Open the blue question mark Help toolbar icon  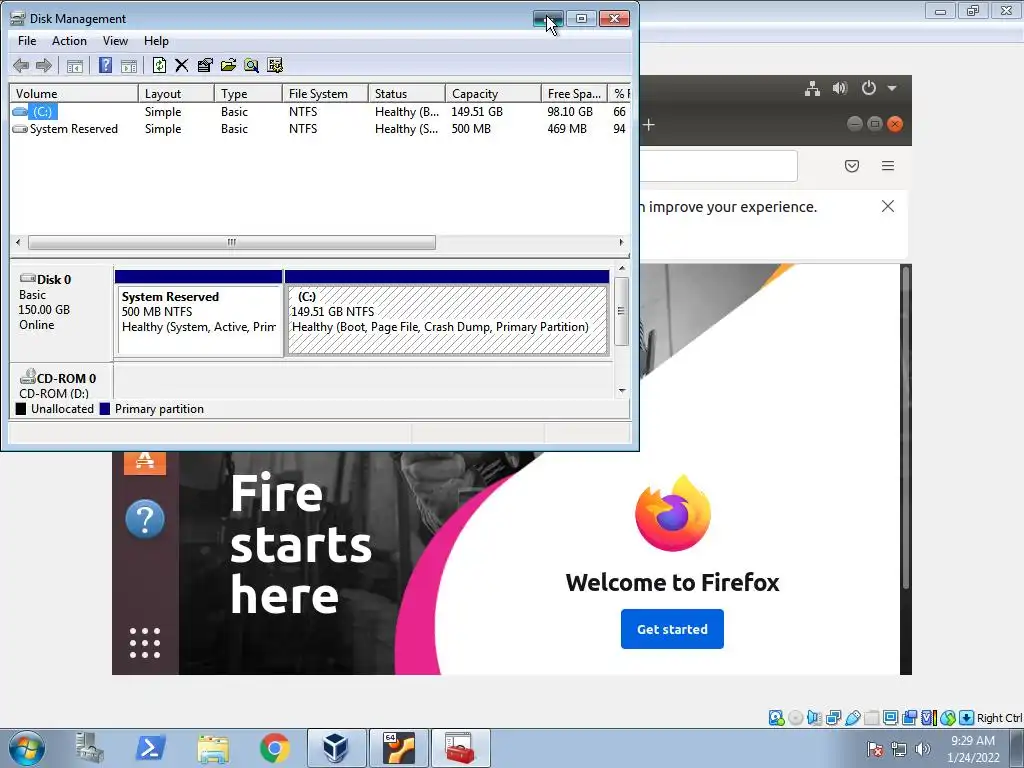click(x=105, y=65)
